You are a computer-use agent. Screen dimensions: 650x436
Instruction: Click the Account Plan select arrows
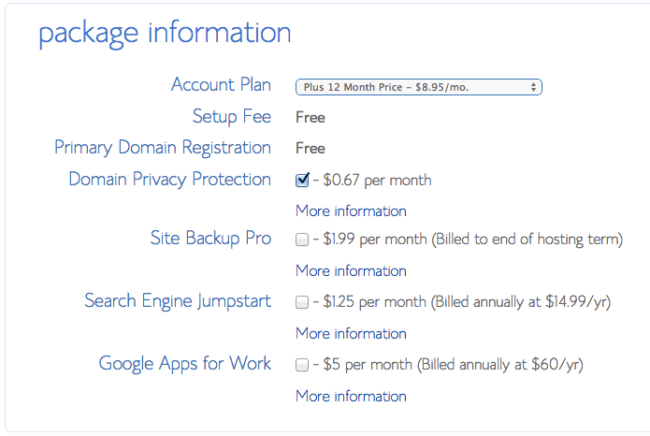tap(535, 87)
